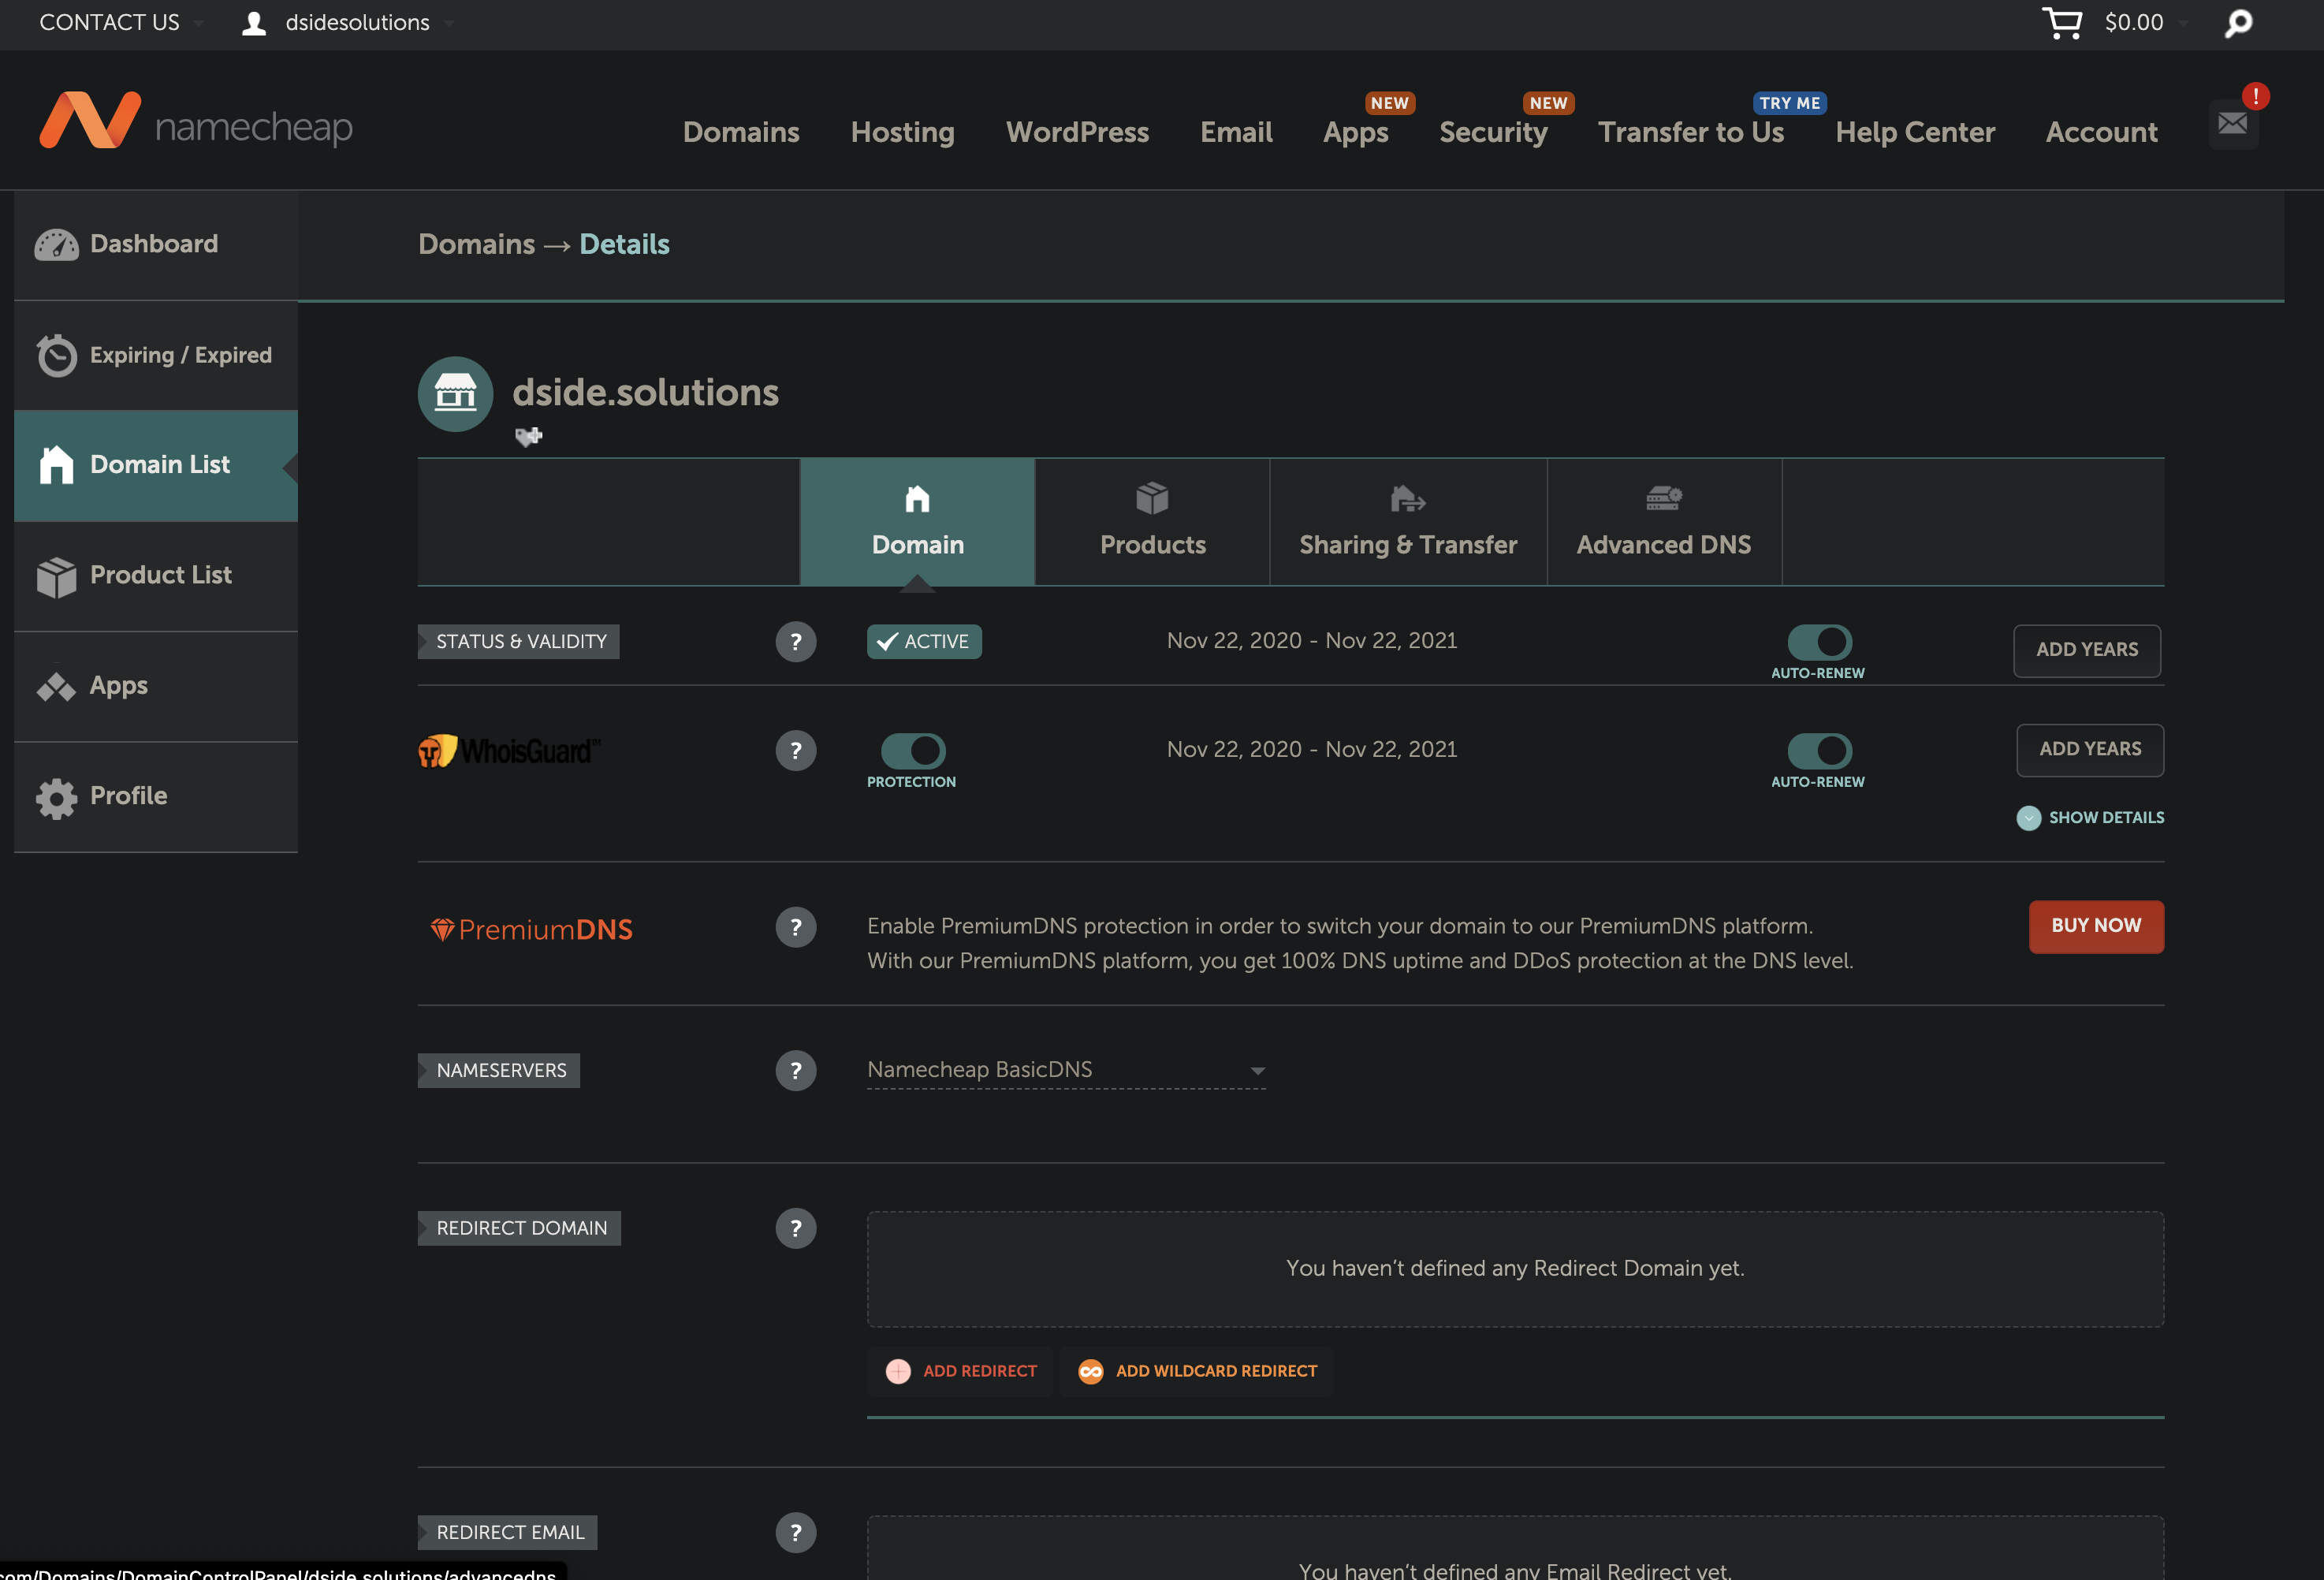This screenshot has width=2324, height=1580.
Task: Click the Redirect Email label
Action: pyautogui.click(x=508, y=1532)
